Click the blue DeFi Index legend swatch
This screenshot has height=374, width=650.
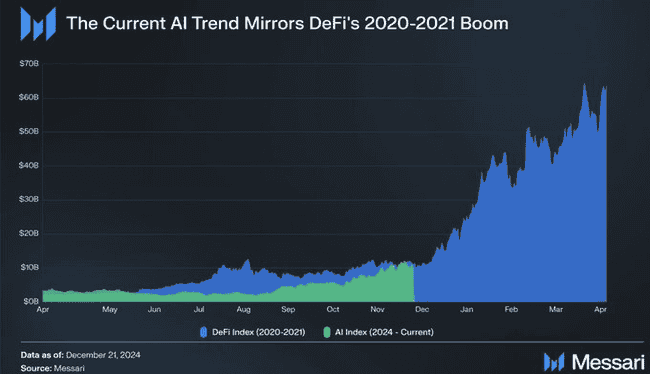[x=204, y=332]
